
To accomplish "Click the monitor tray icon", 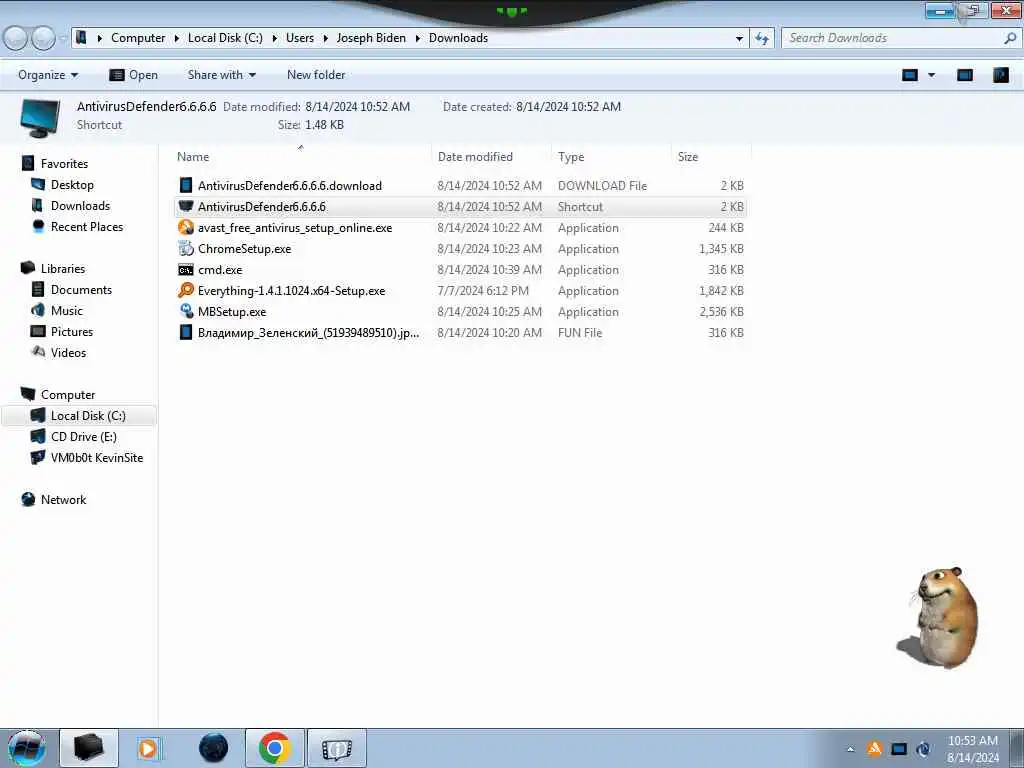I will click(x=899, y=749).
